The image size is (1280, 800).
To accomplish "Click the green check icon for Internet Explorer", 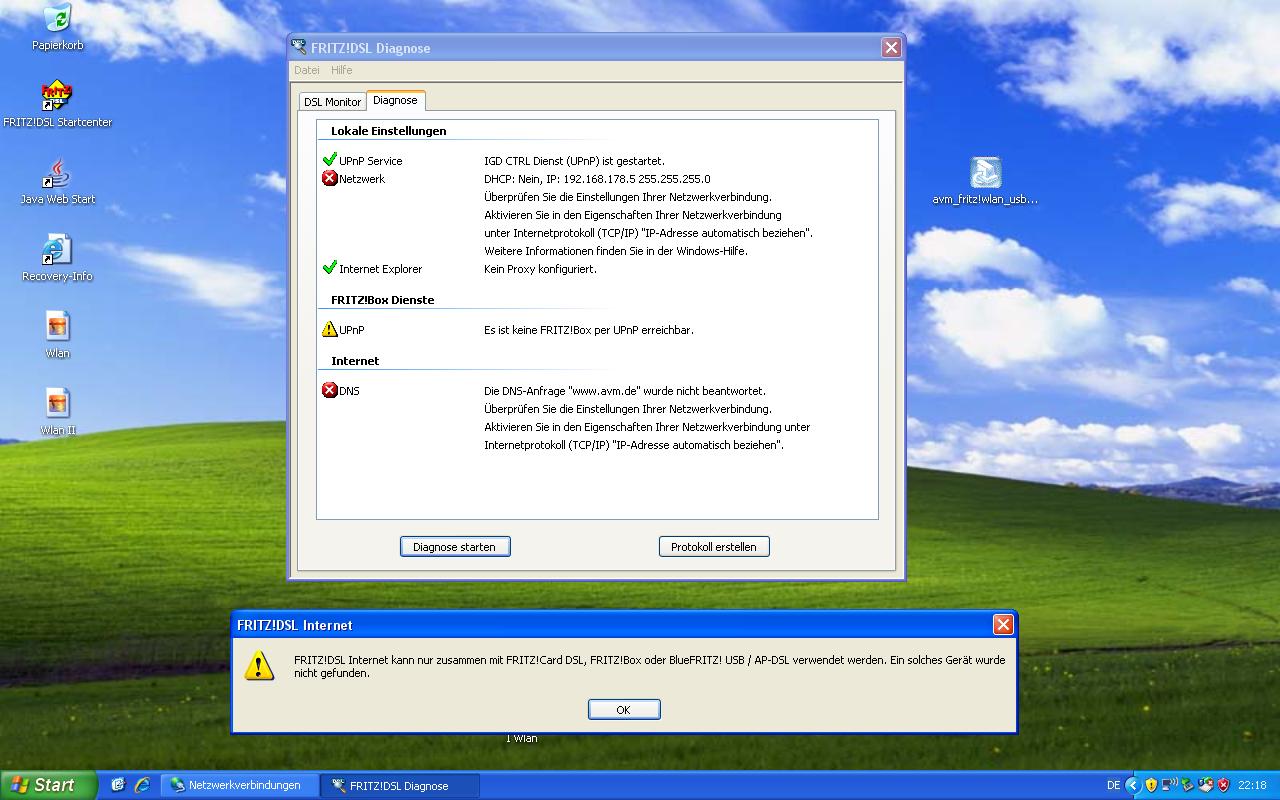I will point(330,268).
